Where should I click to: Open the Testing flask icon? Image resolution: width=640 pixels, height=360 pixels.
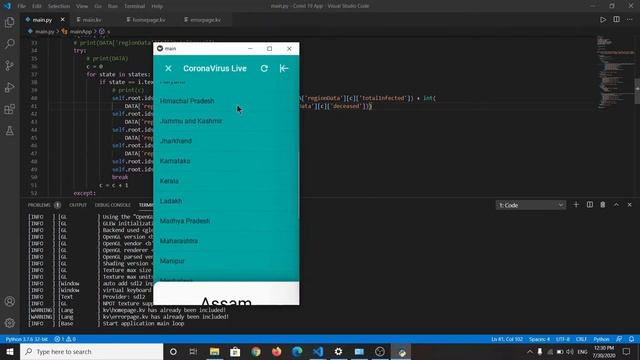(9, 131)
